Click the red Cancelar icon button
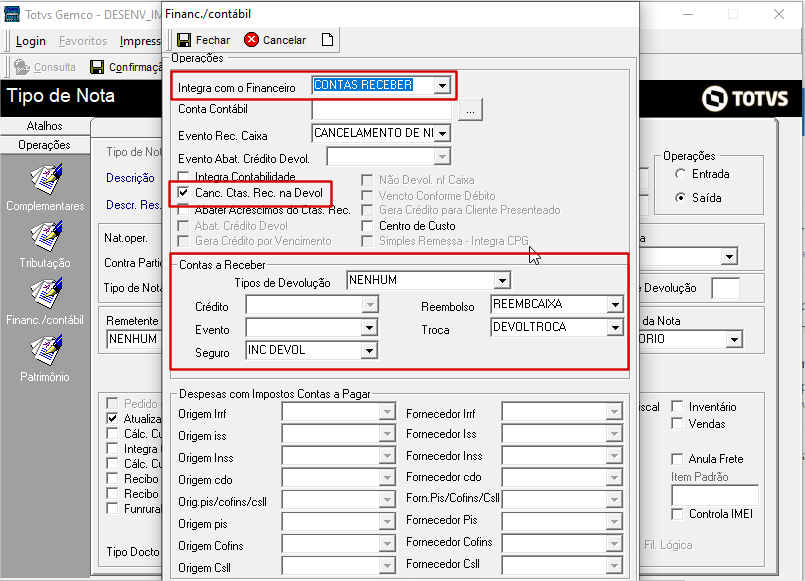Screen dimensions: 805x581 (x=251, y=40)
